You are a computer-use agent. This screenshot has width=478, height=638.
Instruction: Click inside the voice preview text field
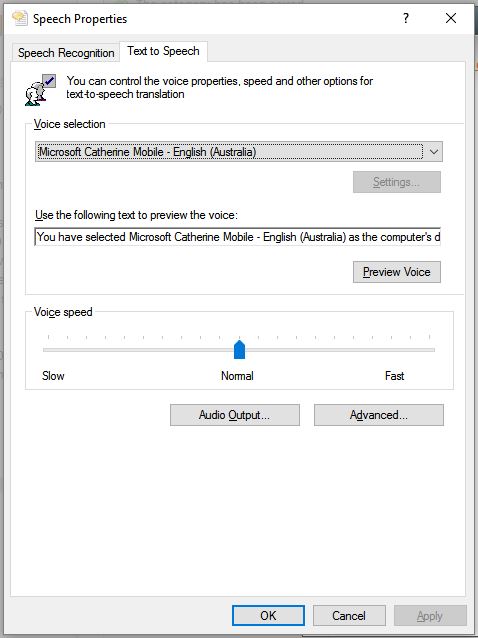(x=238, y=237)
